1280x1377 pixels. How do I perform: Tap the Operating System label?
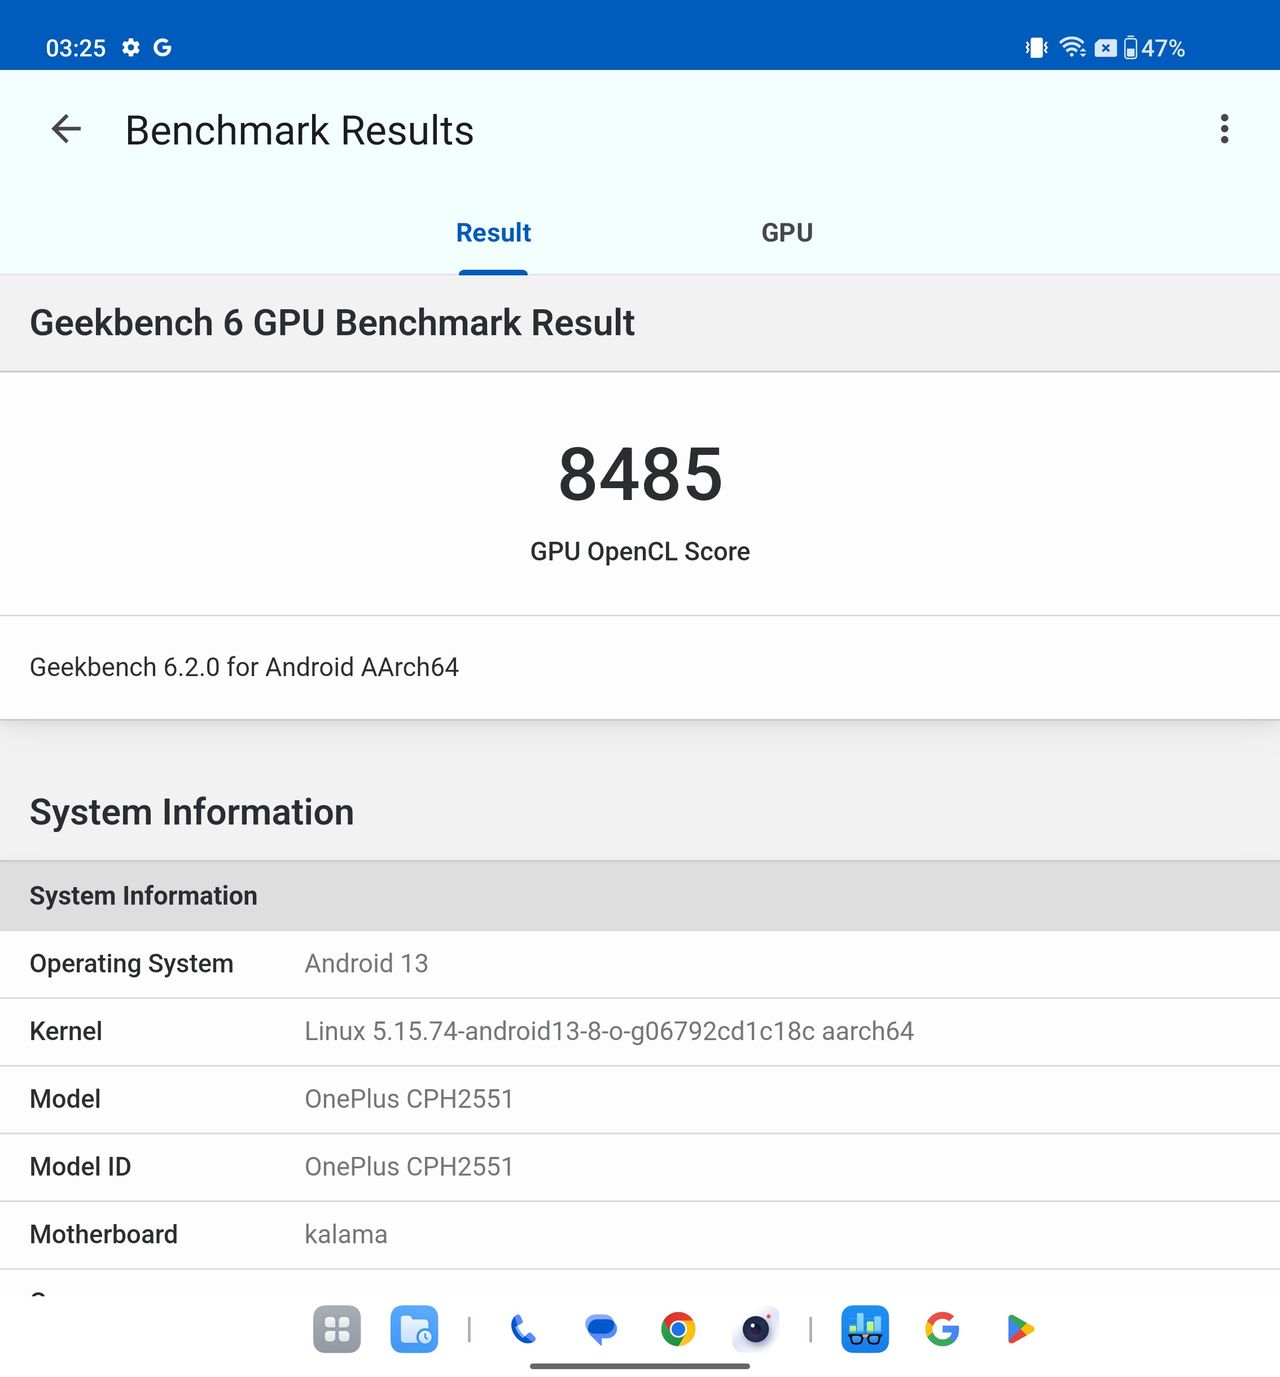[x=131, y=963]
